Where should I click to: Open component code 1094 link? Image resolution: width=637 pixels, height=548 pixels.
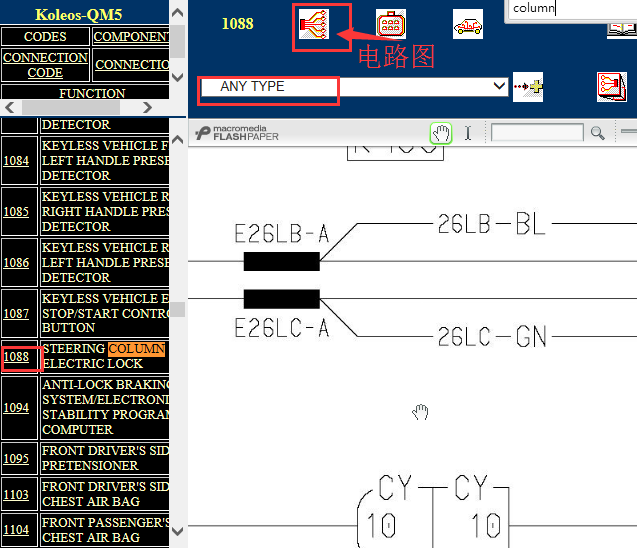pyautogui.click(x=16, y=407)
